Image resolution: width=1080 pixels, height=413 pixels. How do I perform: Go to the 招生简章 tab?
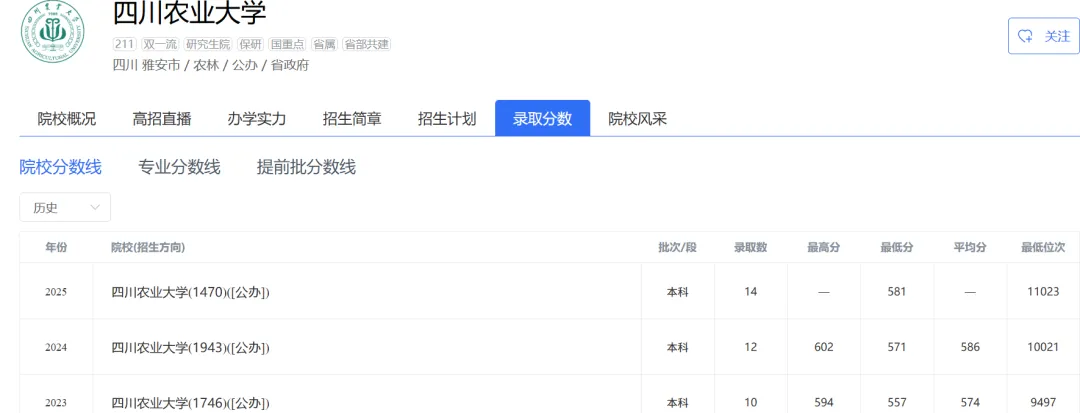pyautogui.click(x=352, y=118)
